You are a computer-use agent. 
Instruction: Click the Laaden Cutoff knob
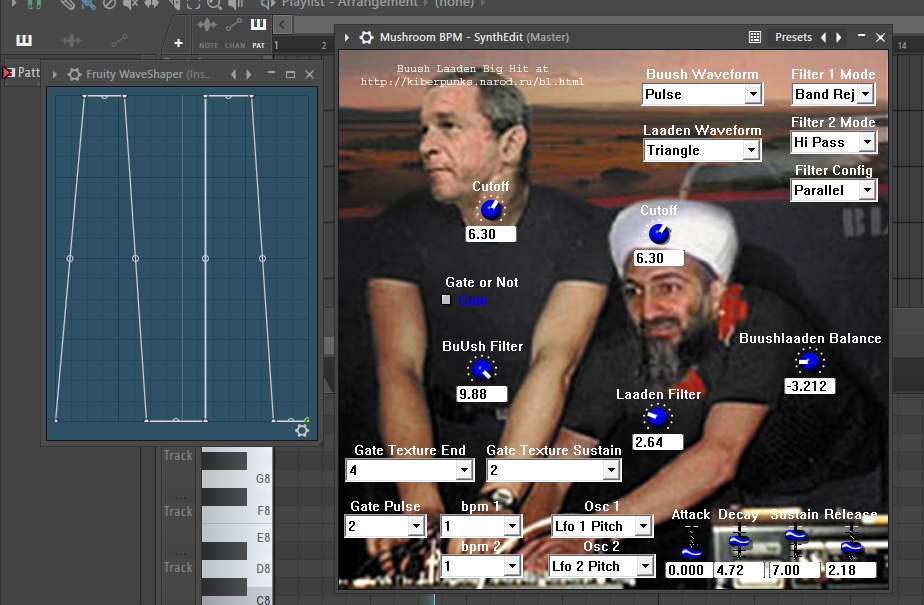tap(659, 234)
